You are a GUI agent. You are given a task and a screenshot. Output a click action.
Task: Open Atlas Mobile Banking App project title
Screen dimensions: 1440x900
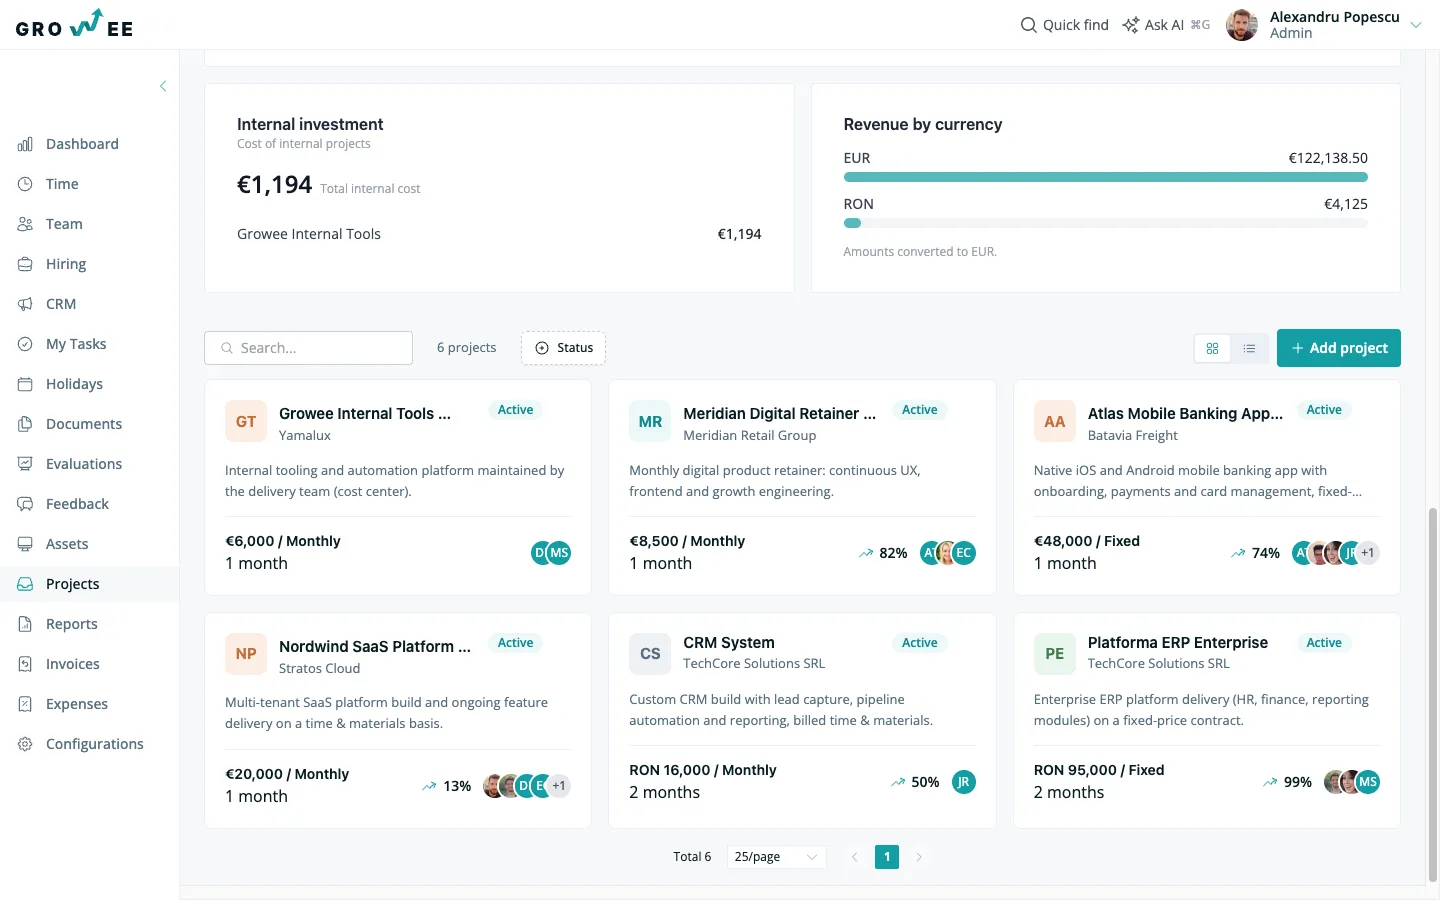pos(1185,414)
